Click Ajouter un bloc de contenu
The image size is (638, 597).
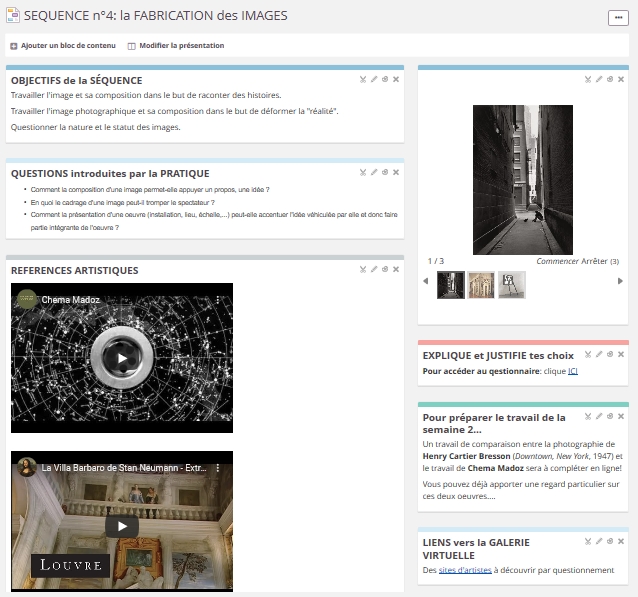pos(56,46)
